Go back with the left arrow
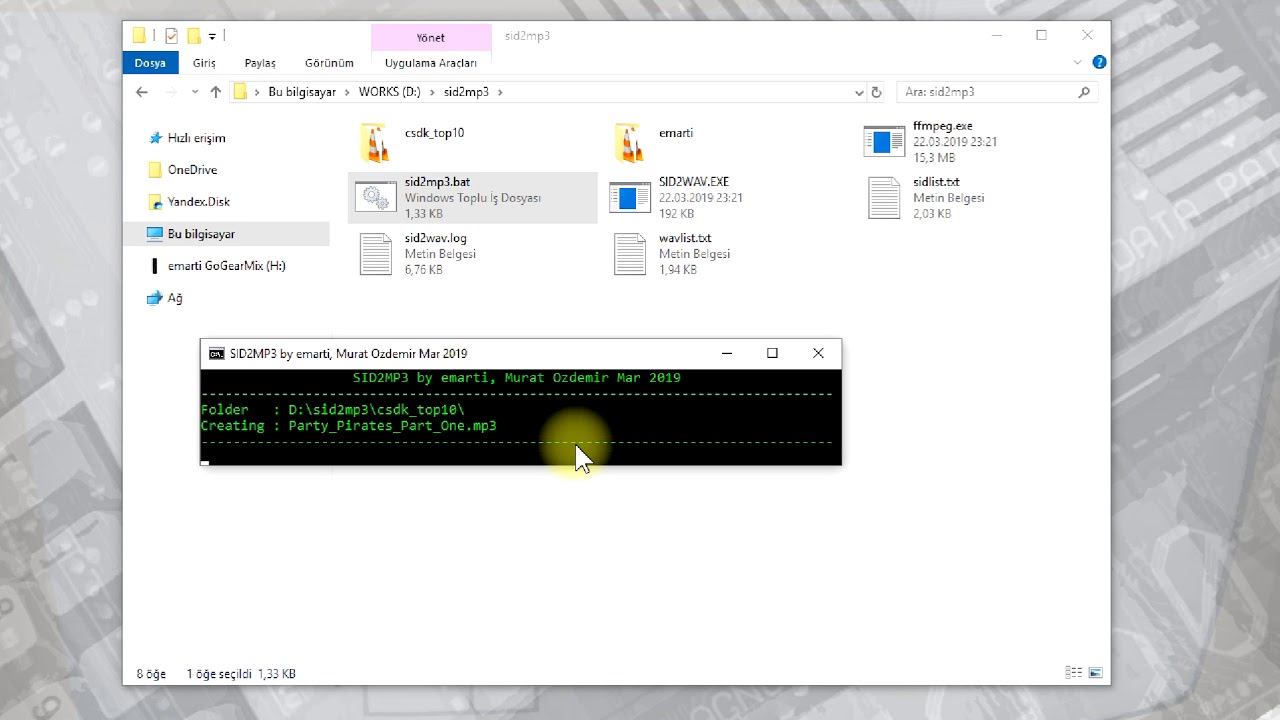The height and width of the screenshot is (720, 1280). [x=142, y=92]
